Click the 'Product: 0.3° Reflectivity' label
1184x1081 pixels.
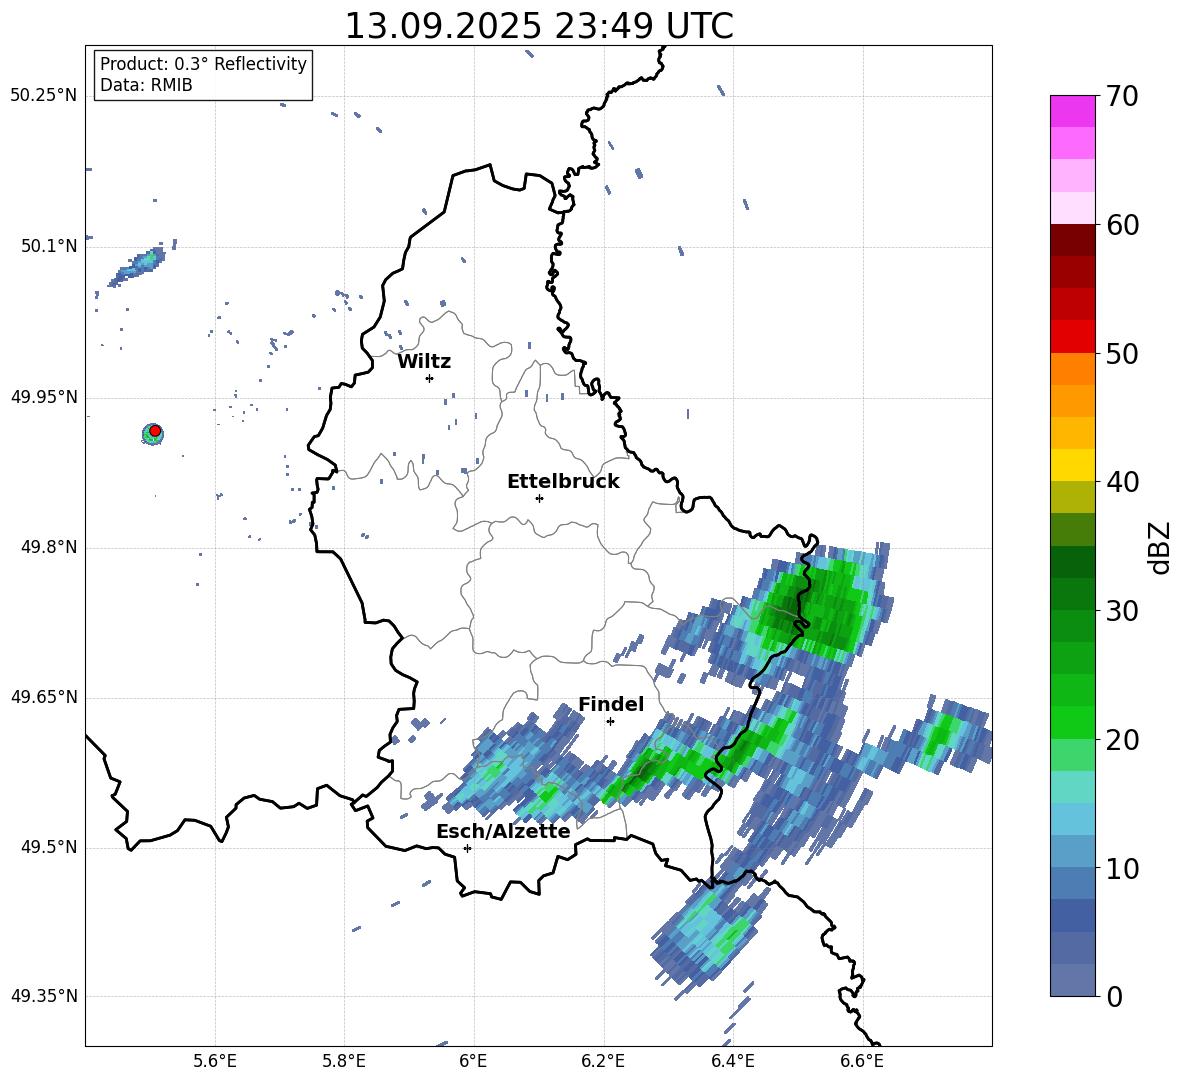pyautogui.click(x=203, y=63)
